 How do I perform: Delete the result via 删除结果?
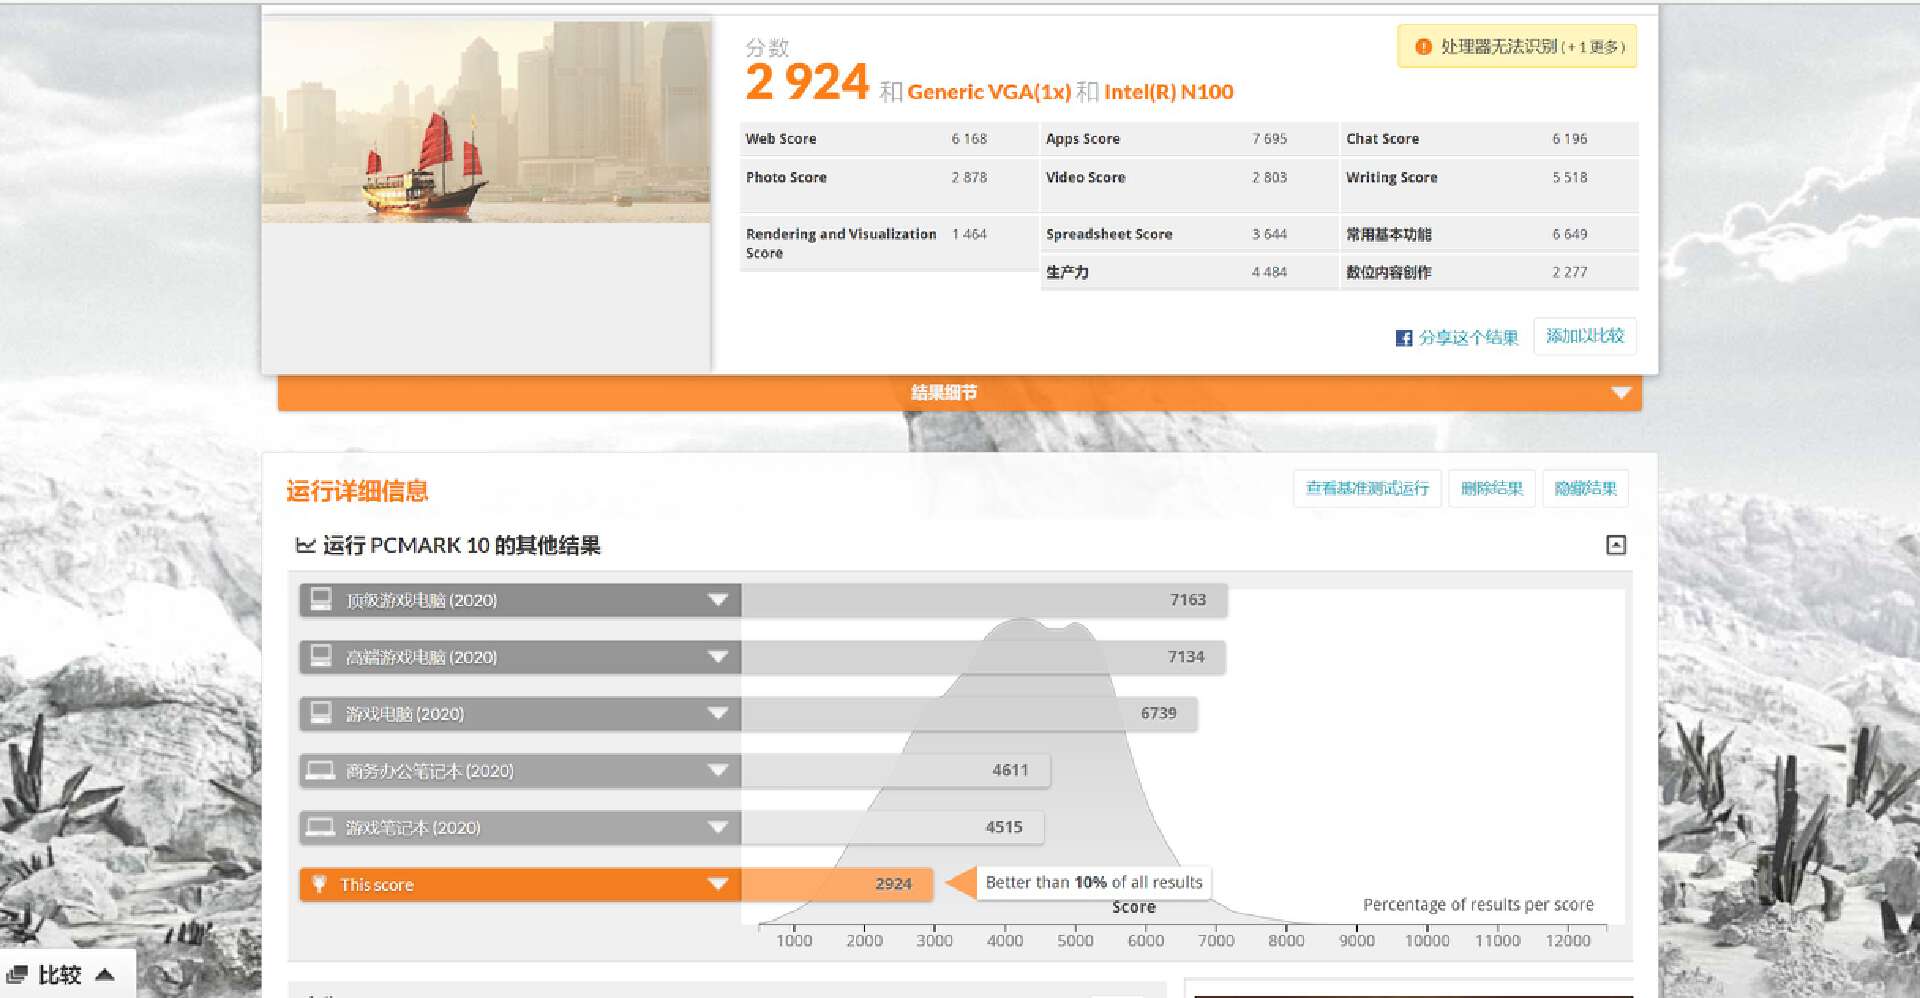pyautogui.click(x=1491, y=488)
